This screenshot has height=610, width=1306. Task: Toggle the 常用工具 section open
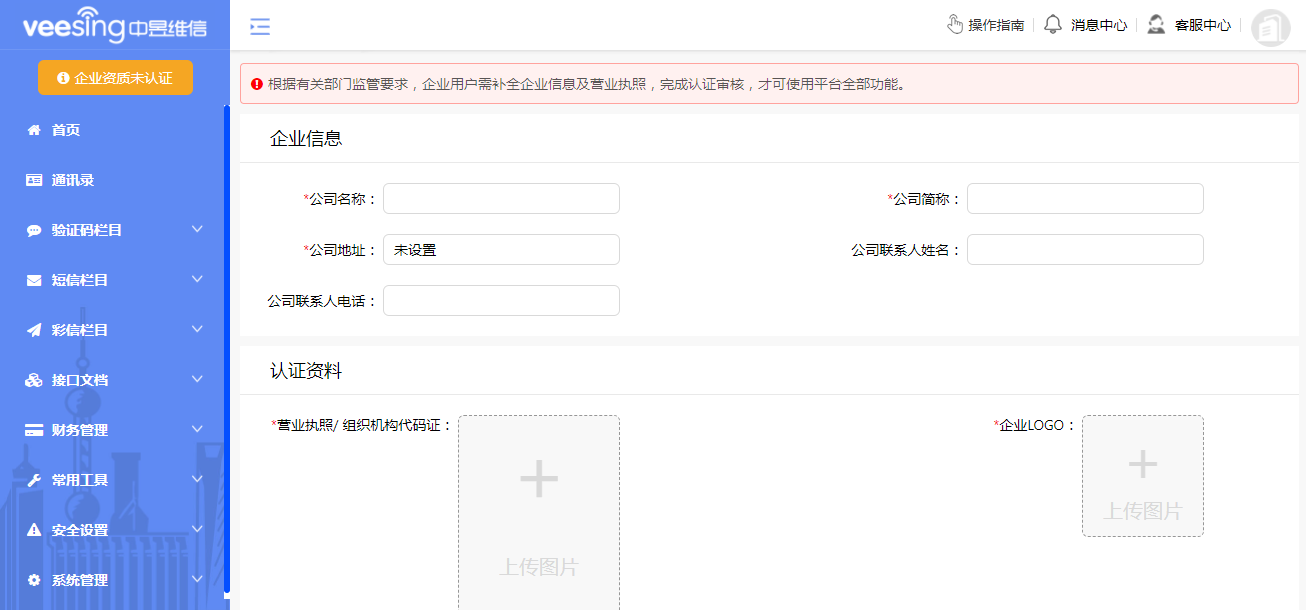197,479
